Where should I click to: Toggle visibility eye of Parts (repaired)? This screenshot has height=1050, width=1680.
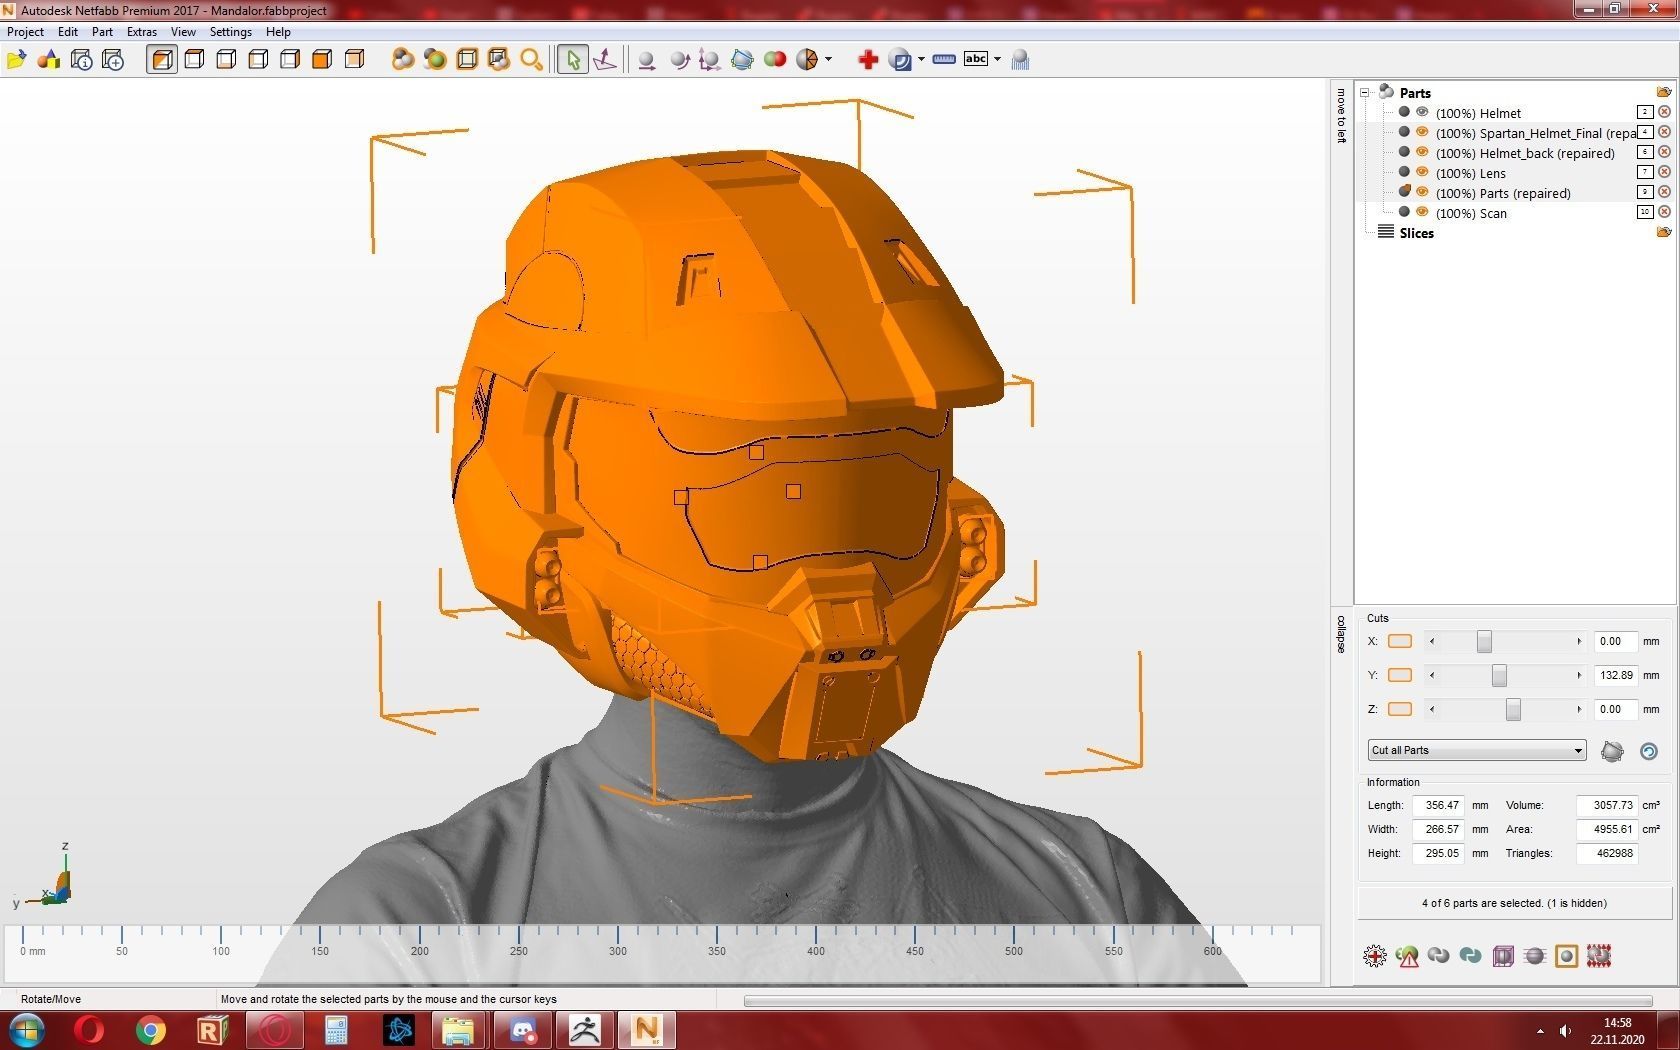1422,192
